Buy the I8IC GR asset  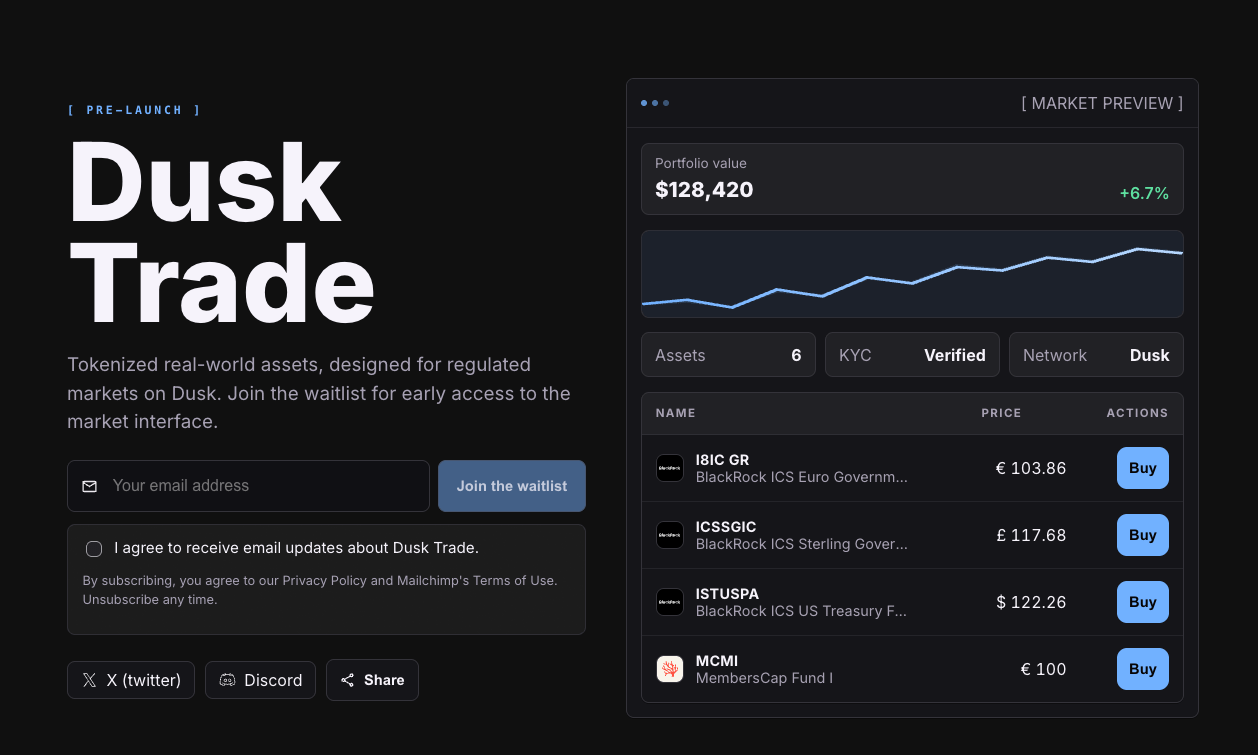pyautogui.click(x=1143, y=468)
